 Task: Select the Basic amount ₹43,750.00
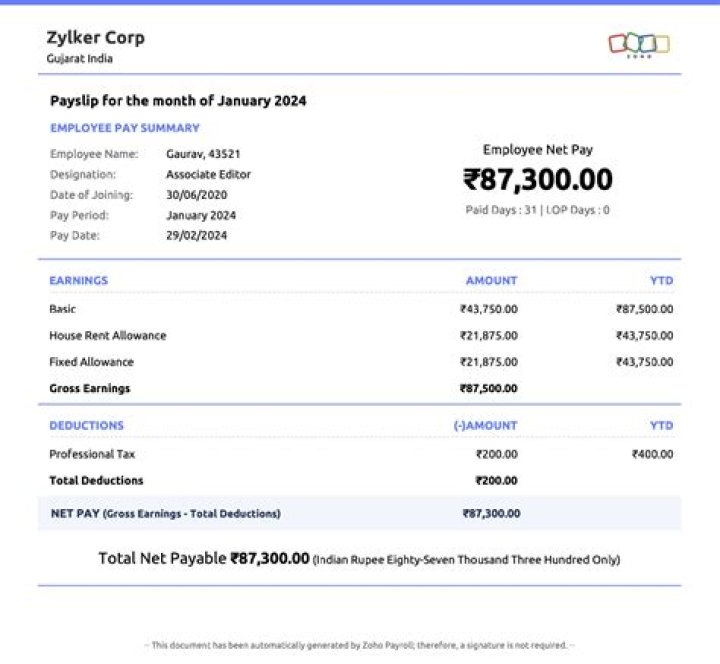pos(488,310)
